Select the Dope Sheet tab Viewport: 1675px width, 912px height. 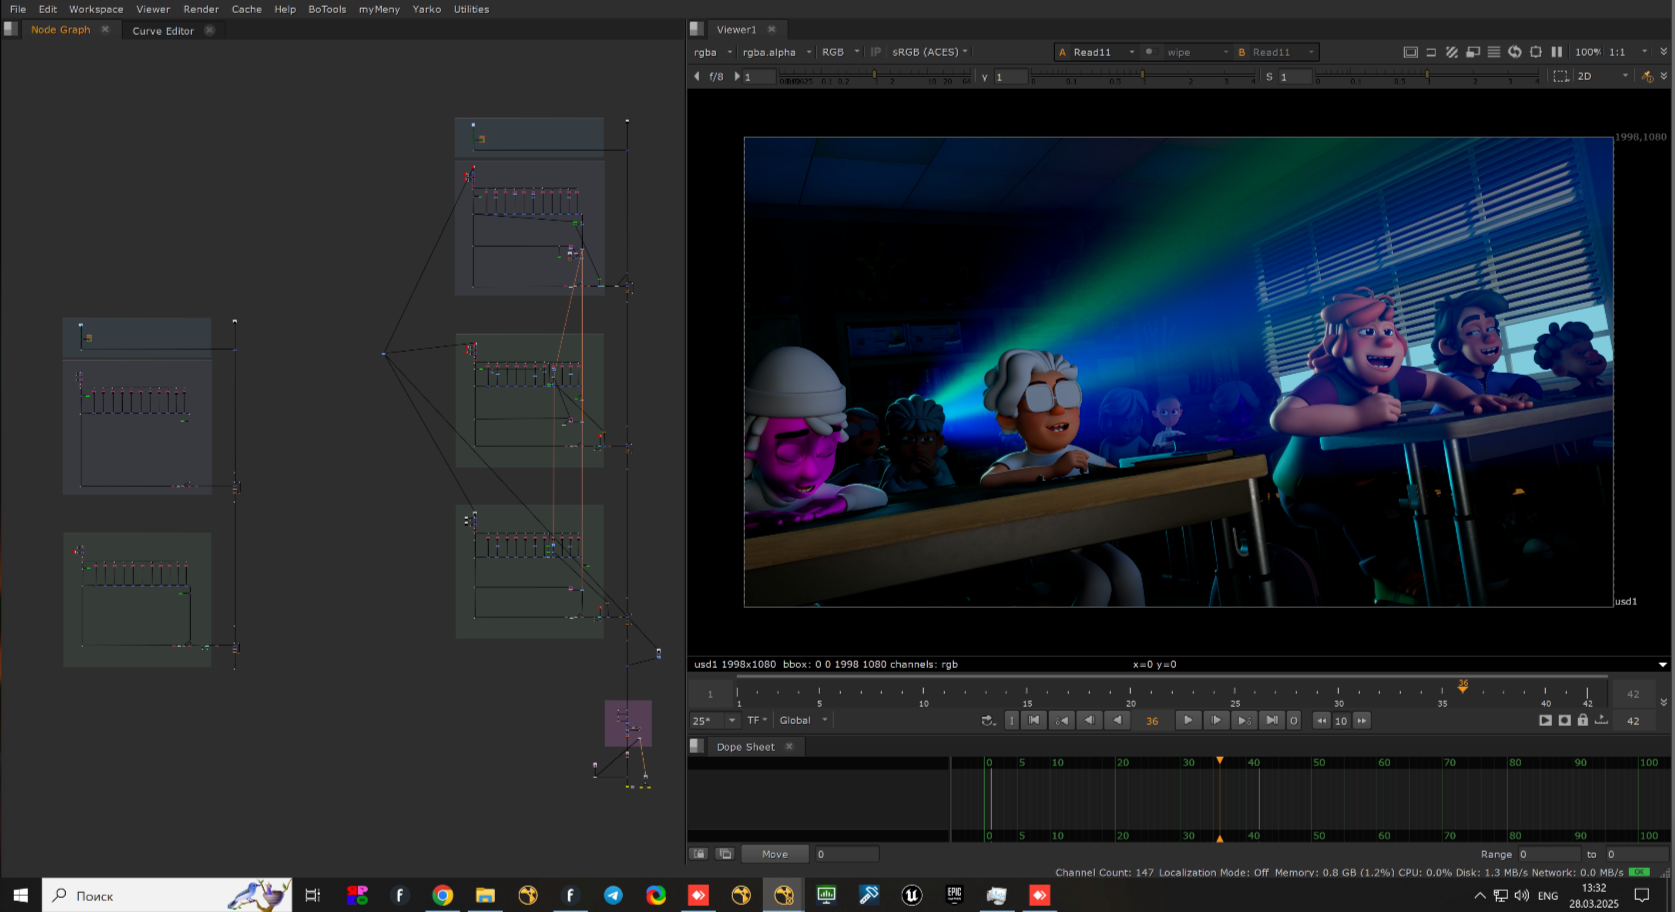tap(745, 747)
